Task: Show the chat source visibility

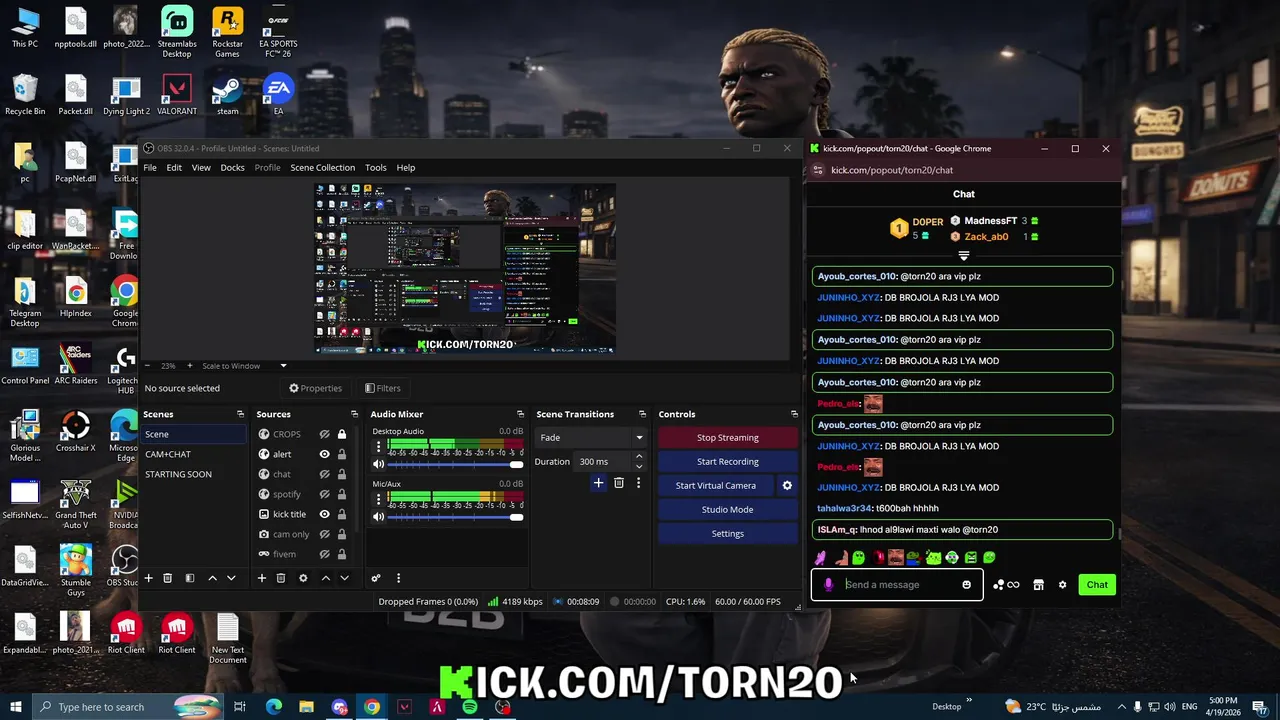Action: (324, 474)
